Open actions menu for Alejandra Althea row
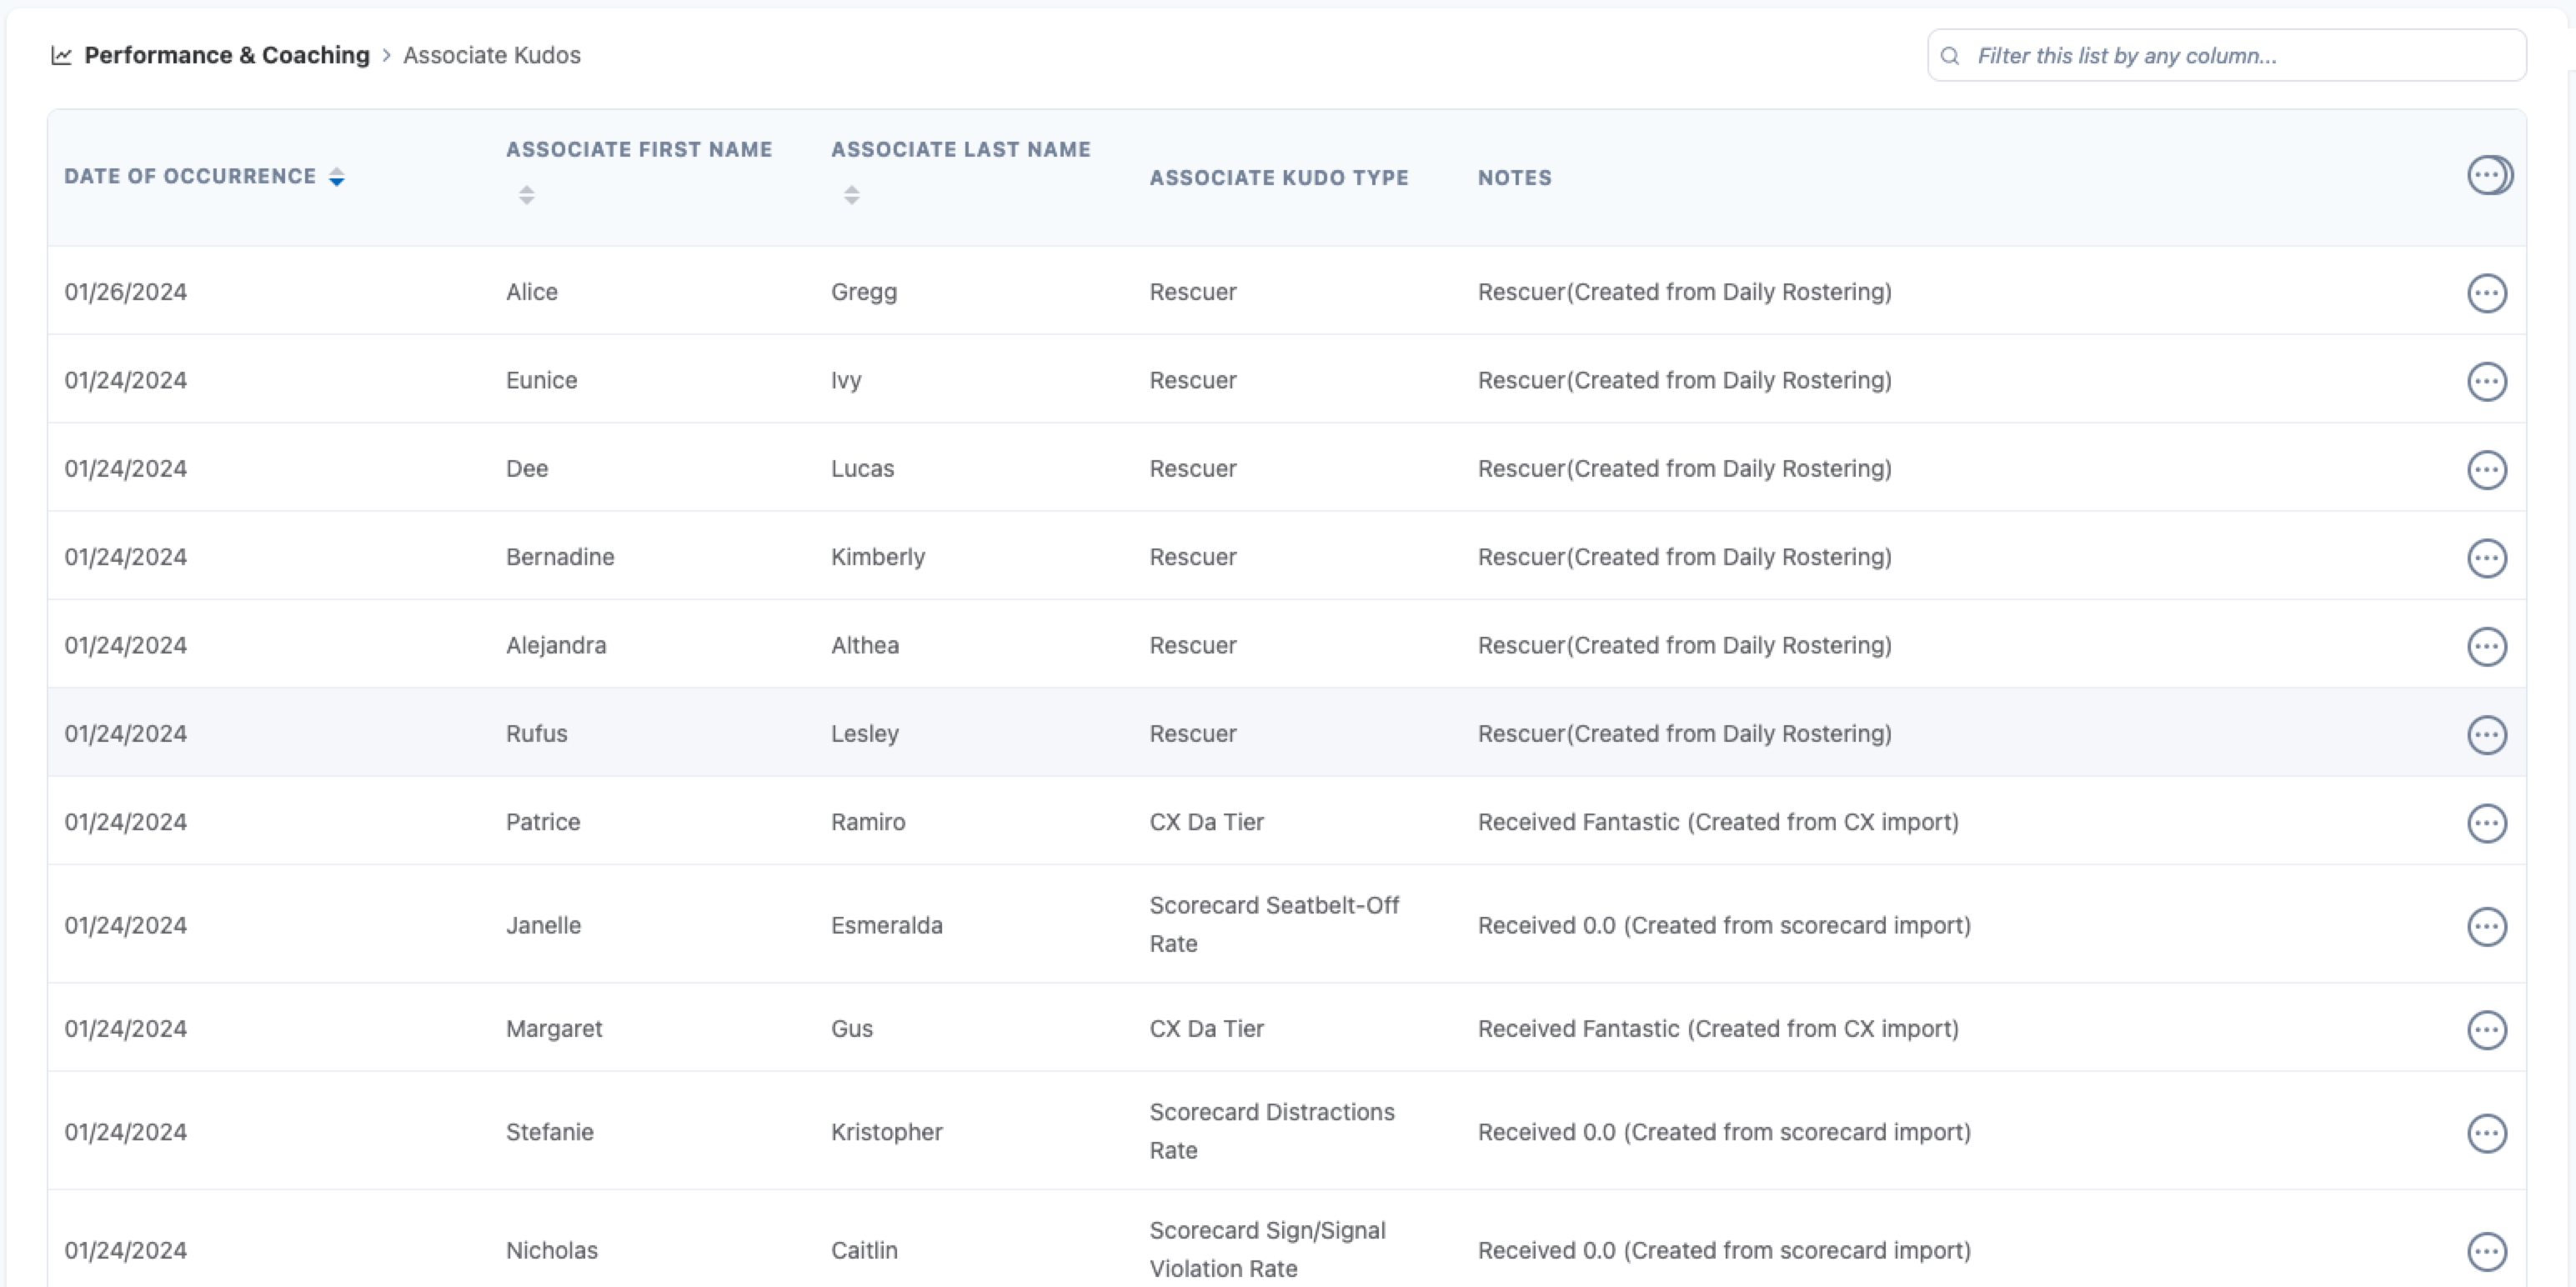The height and width of the screenshot is (1287, 2576). 2486,646
